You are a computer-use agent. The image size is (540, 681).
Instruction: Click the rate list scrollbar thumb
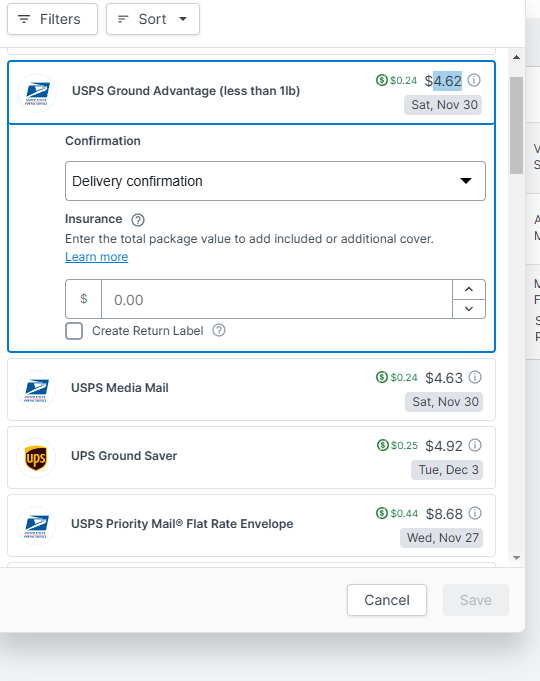517,126
